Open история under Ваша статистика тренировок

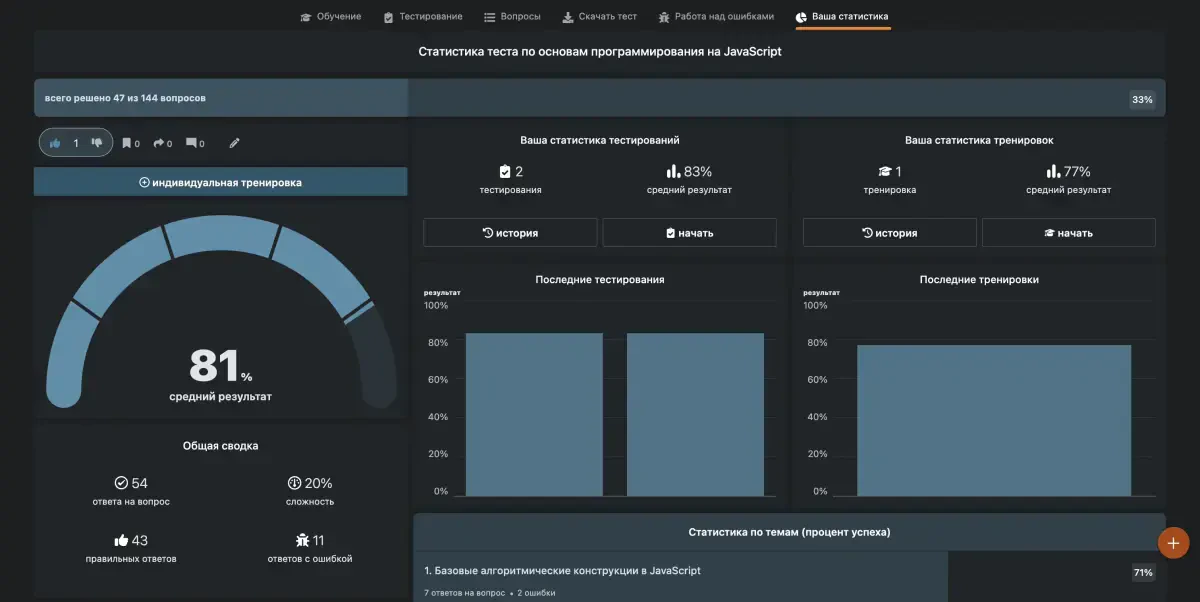[x=888, y=232]
